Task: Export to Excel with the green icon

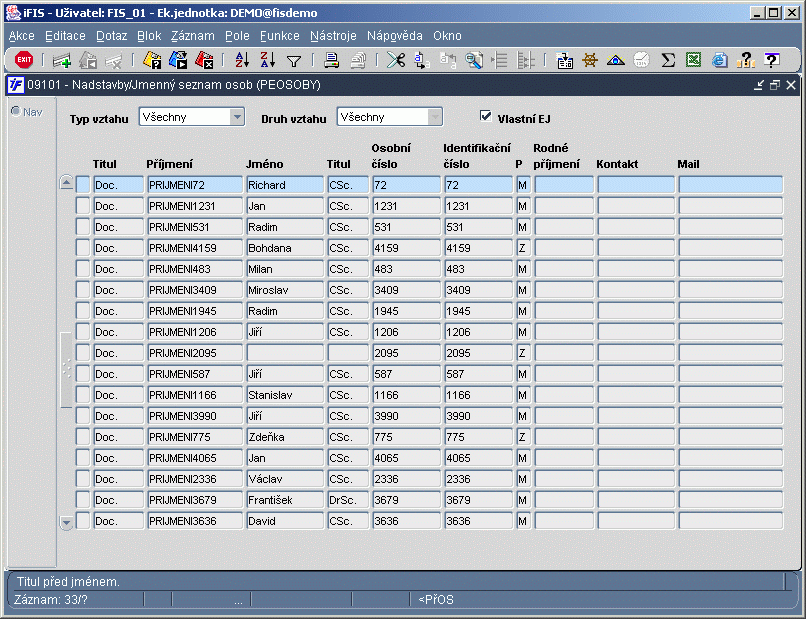Action: pos(693,60)
